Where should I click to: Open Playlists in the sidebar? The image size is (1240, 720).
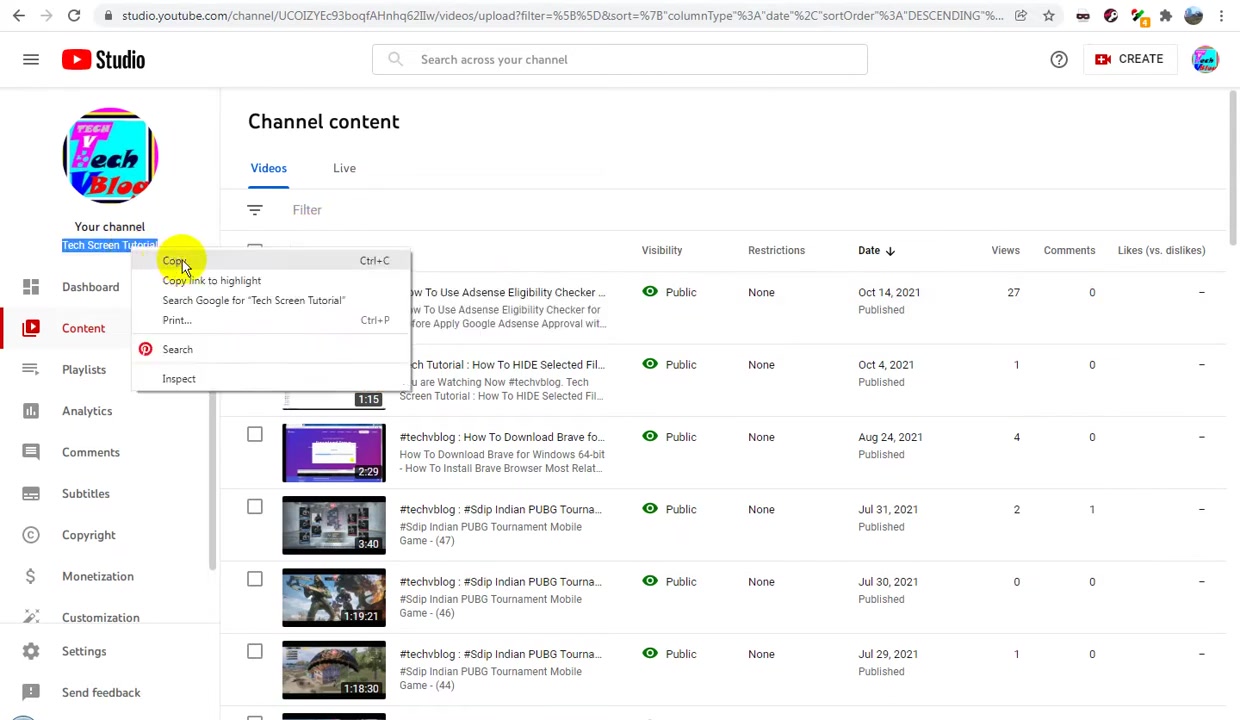point(84,370)
